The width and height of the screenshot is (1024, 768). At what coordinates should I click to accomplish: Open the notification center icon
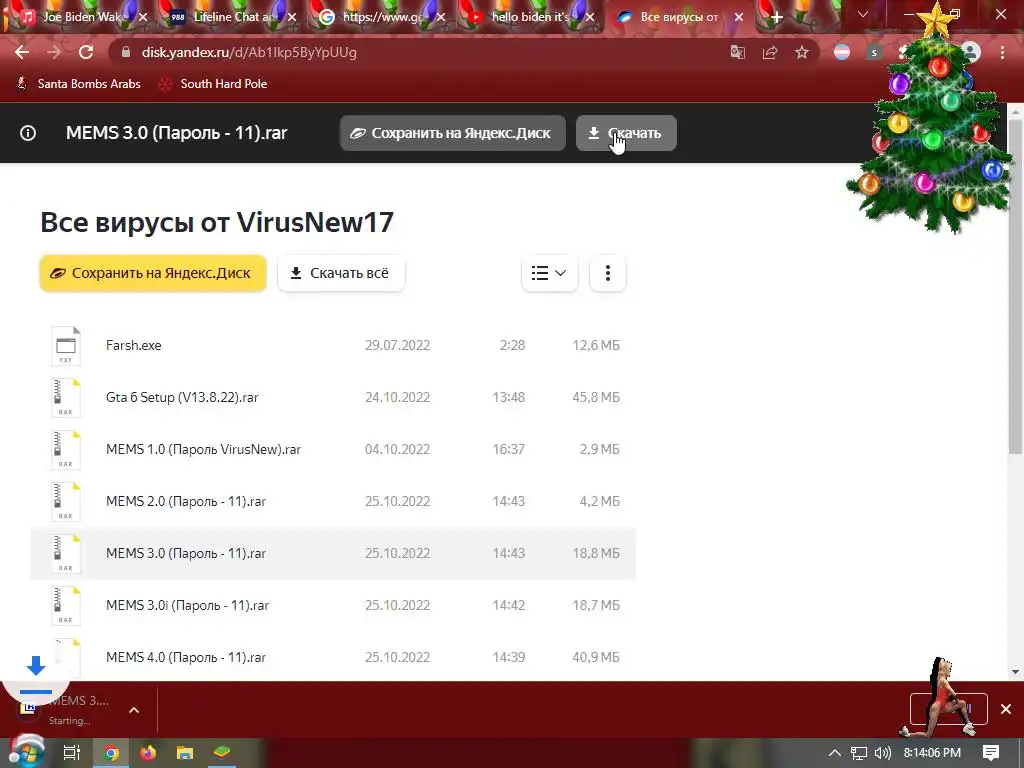[x=991, y=752]
